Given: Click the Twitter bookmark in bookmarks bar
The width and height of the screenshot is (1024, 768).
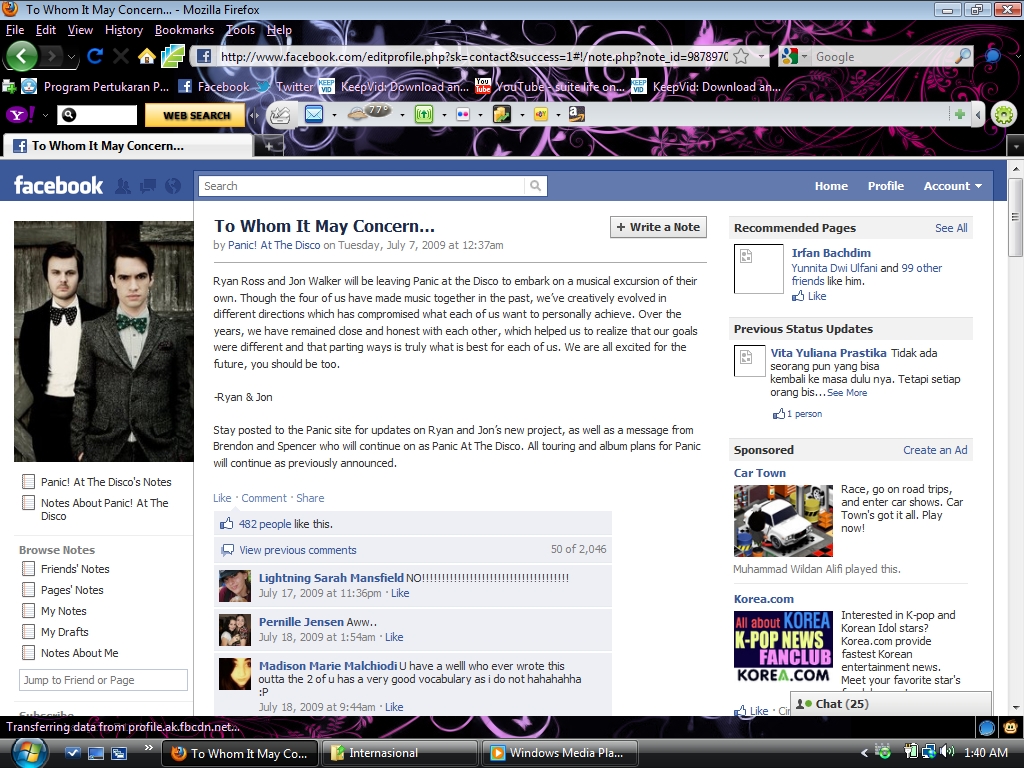Looking at the screenshot, I should (x=285, y=86).
